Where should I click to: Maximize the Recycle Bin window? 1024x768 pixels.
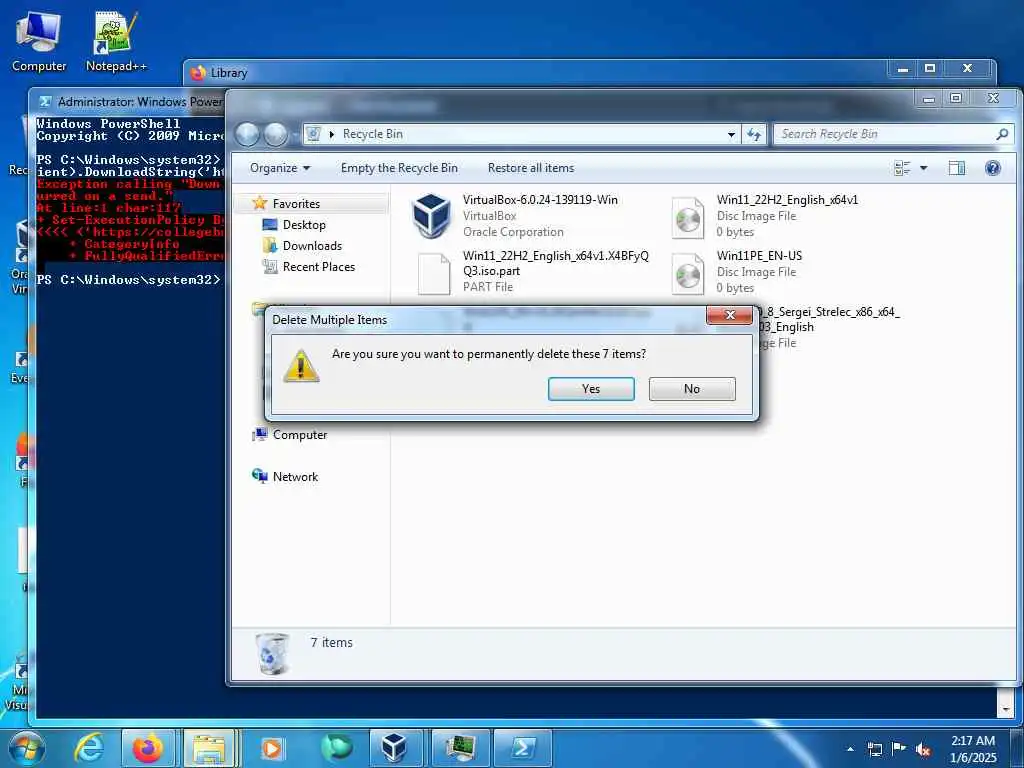tap(956, 98)
